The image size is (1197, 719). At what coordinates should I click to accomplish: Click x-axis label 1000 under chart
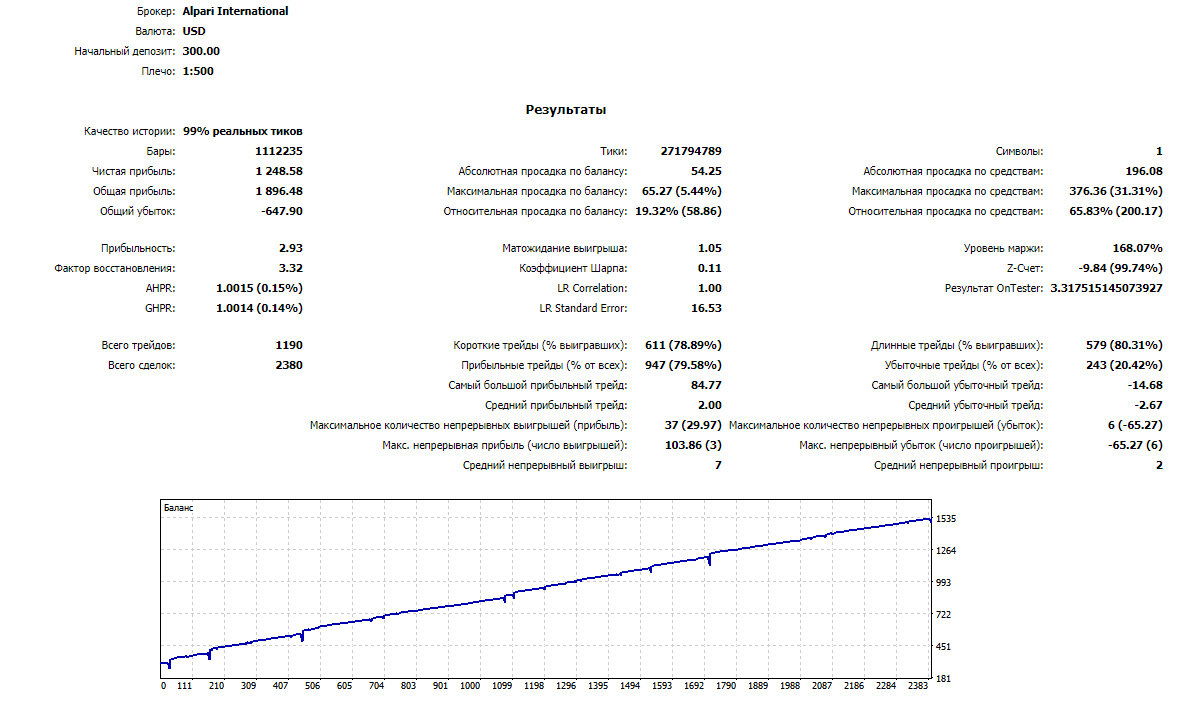point(469,685)
